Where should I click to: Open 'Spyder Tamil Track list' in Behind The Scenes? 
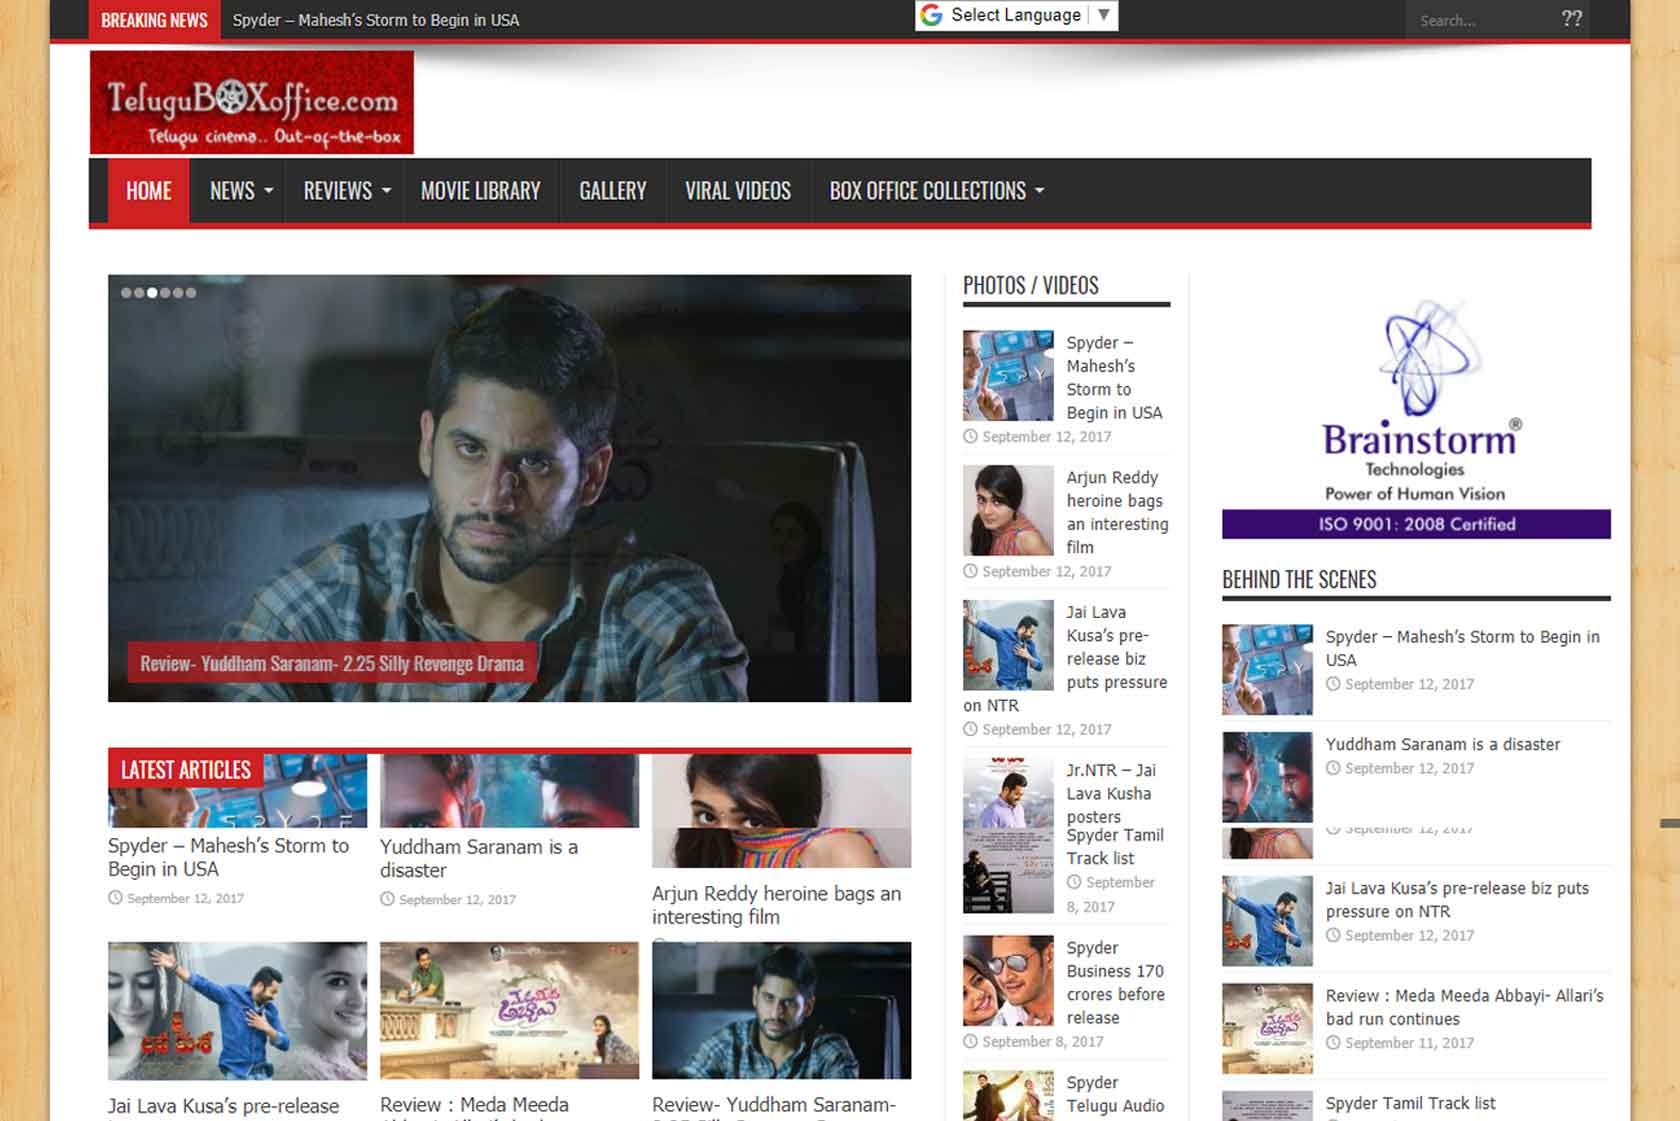click(1410, 1103)
